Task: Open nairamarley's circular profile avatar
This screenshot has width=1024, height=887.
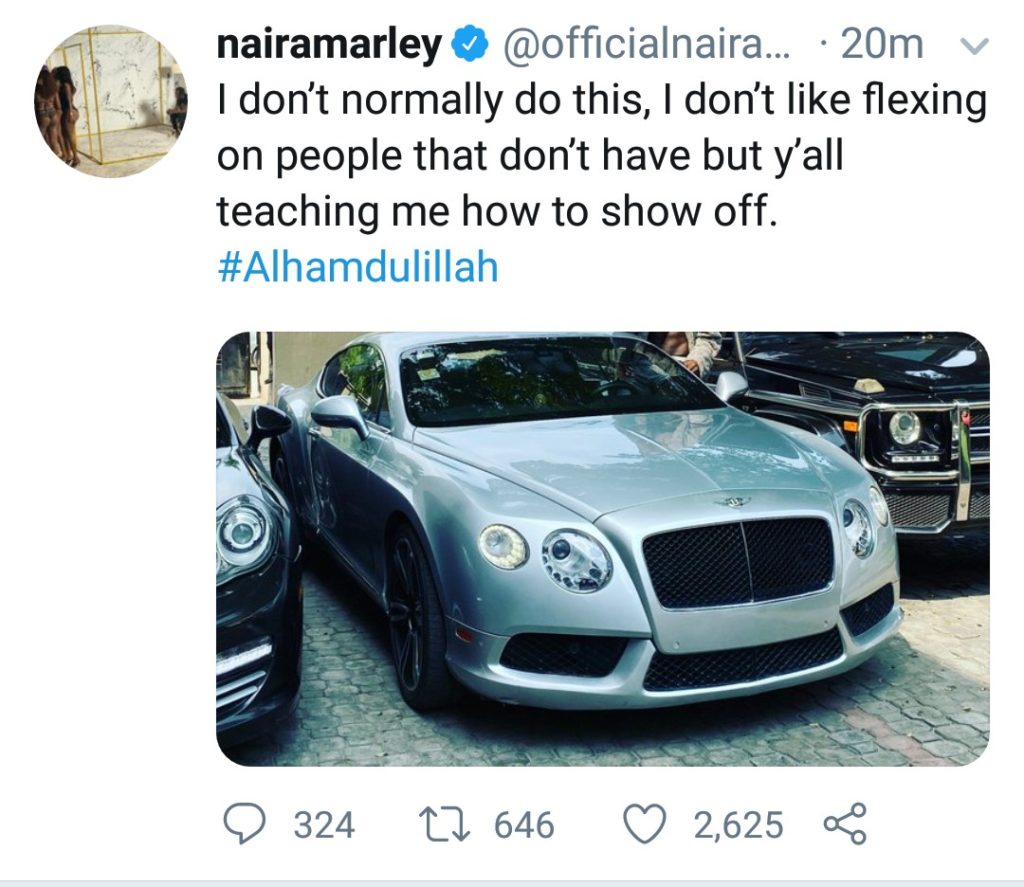Action: point(110,101)
